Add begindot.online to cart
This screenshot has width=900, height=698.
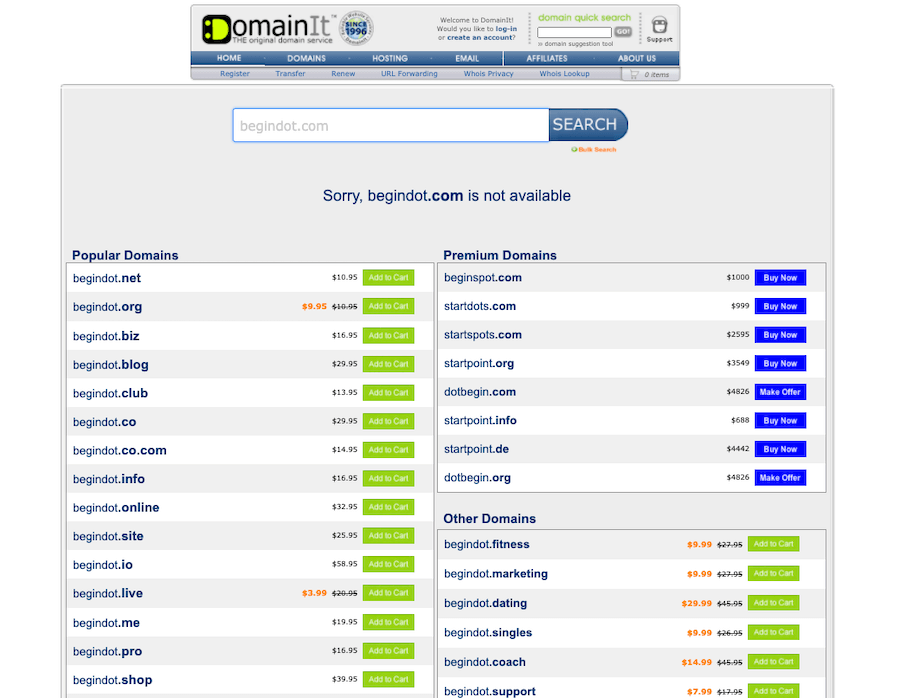click(x=389, y=507)
